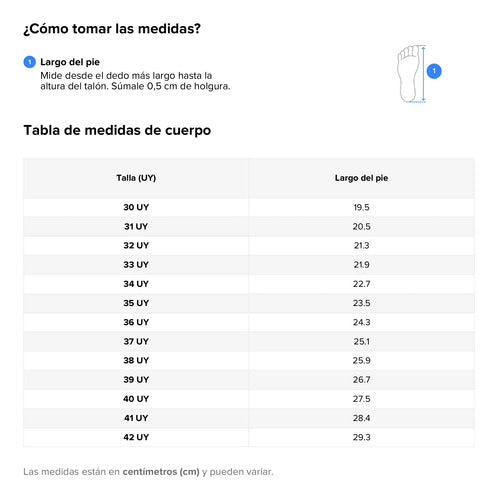Click the centímetros (cm) bold text in footnote

[161, 472]
